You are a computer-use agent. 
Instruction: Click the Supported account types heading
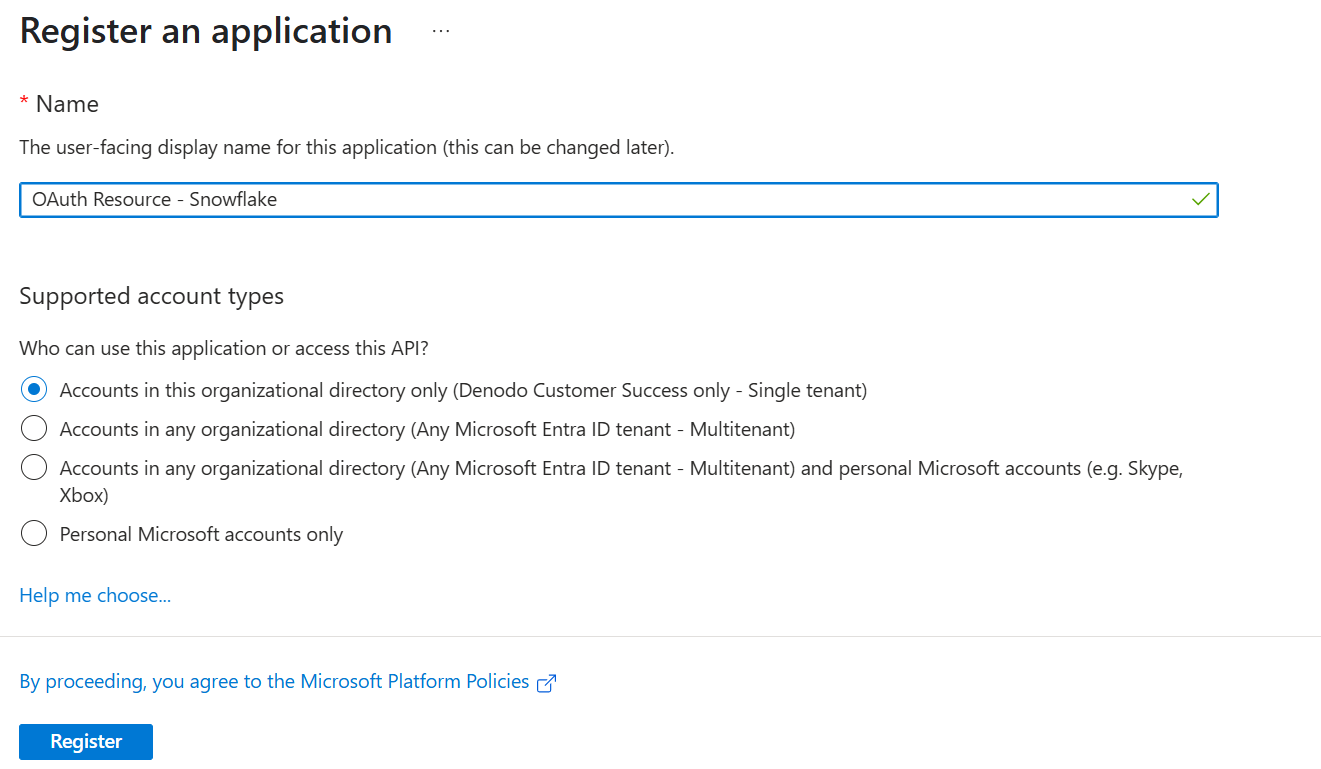(x=152, y=296)
